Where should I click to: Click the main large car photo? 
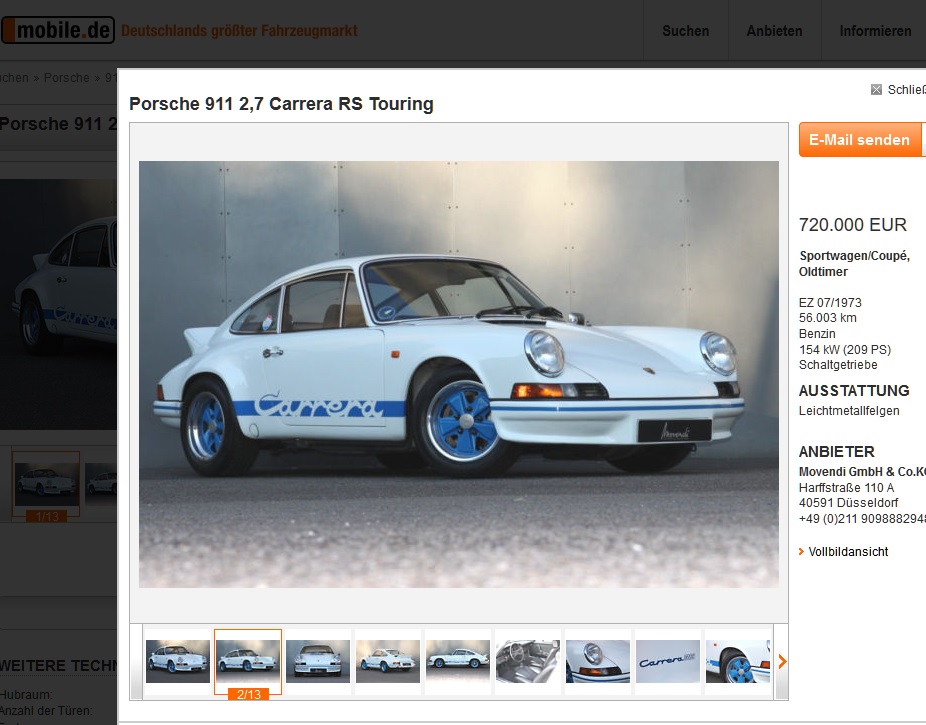(x=459, y=374)
